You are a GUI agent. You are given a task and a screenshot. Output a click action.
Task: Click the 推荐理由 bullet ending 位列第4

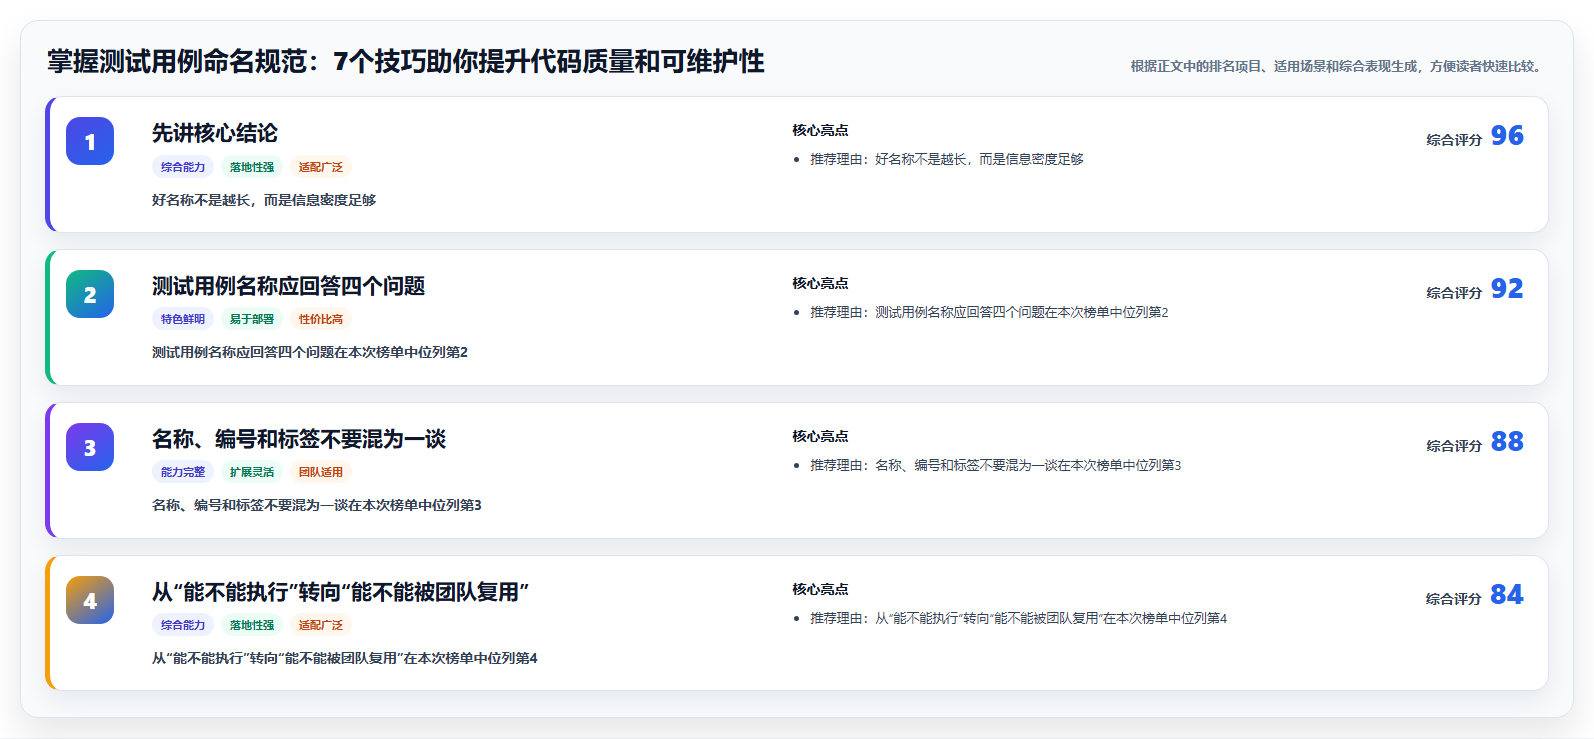point(1018,618)
